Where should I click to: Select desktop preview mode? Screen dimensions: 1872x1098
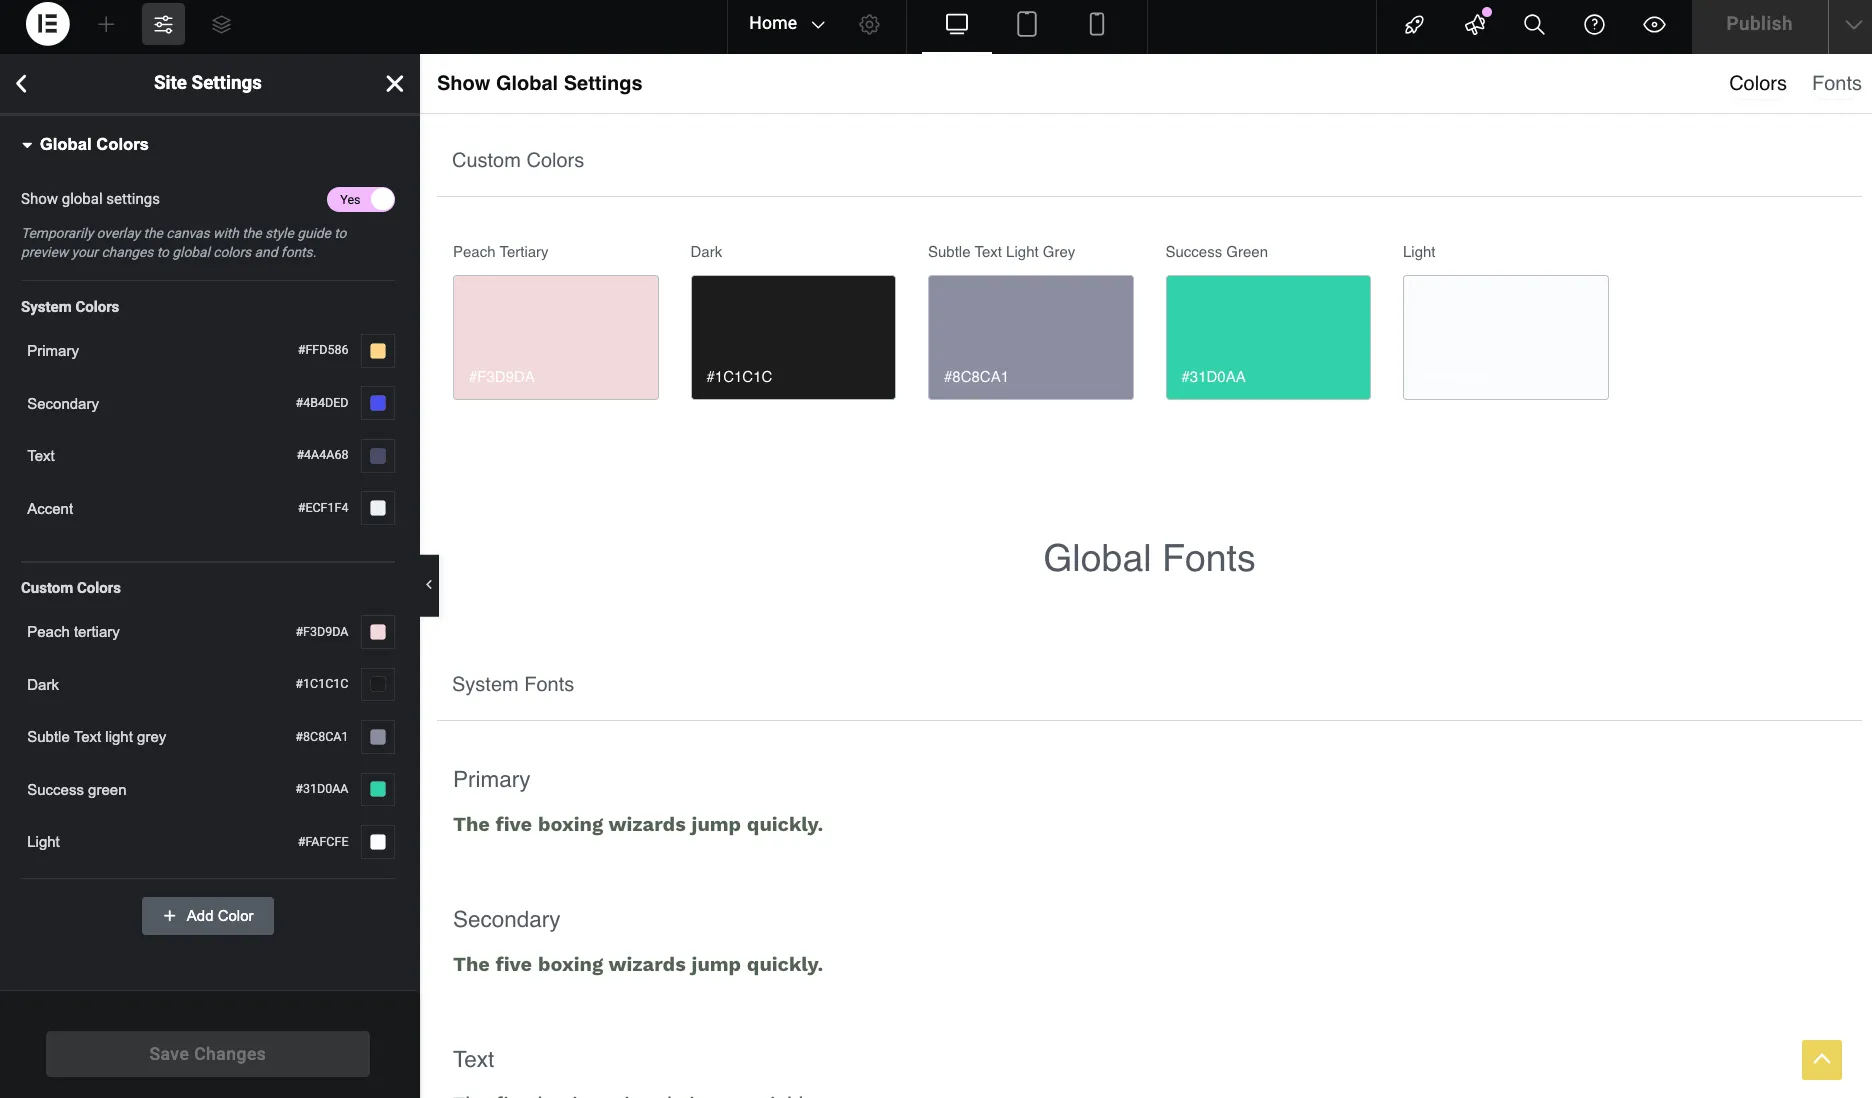[956, 24]
